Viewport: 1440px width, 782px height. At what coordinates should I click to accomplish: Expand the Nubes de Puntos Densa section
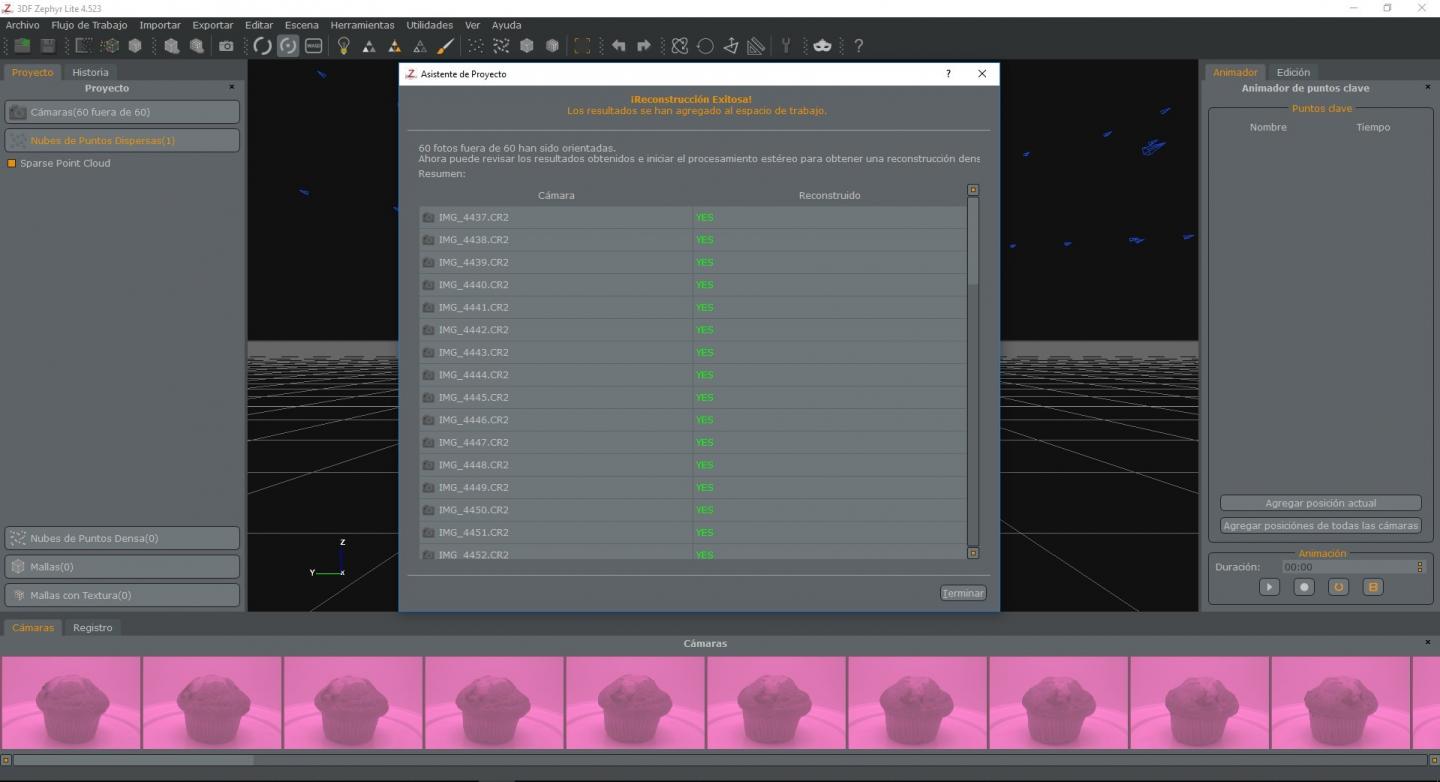pos(122,538)
